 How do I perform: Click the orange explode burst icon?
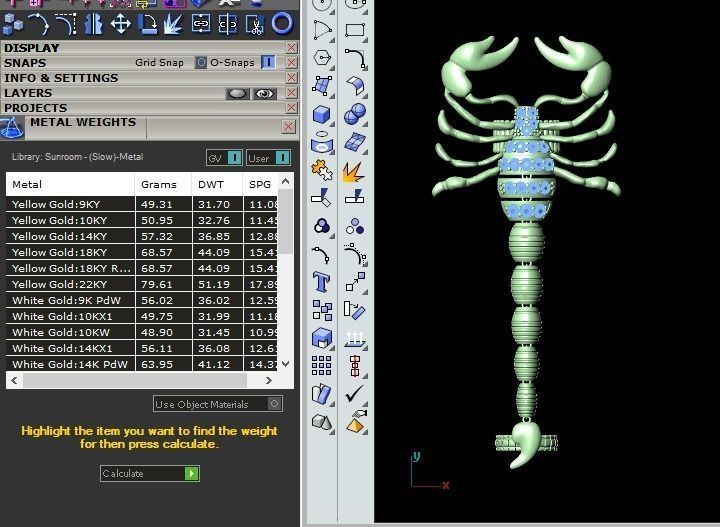point(354,172)
